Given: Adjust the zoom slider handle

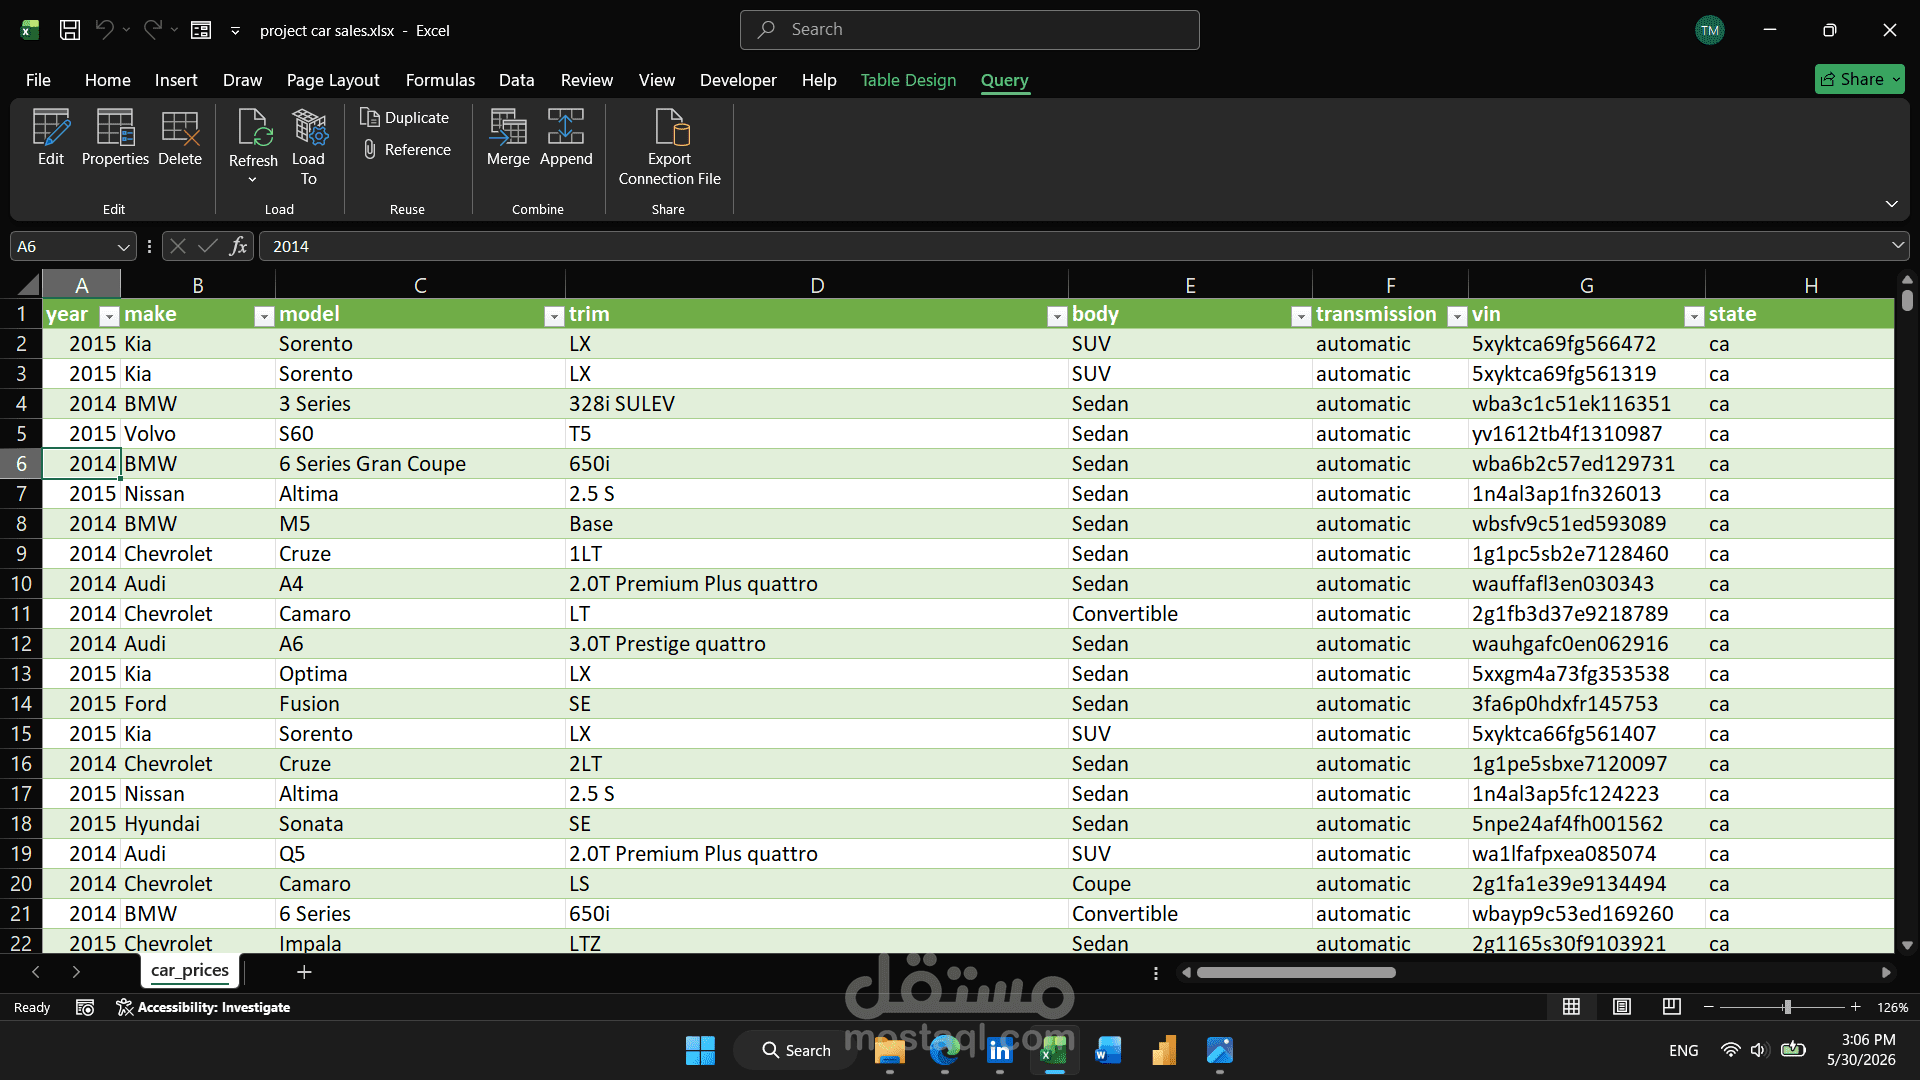Looking at the screenshot, I should (x=1787, y=1007).
